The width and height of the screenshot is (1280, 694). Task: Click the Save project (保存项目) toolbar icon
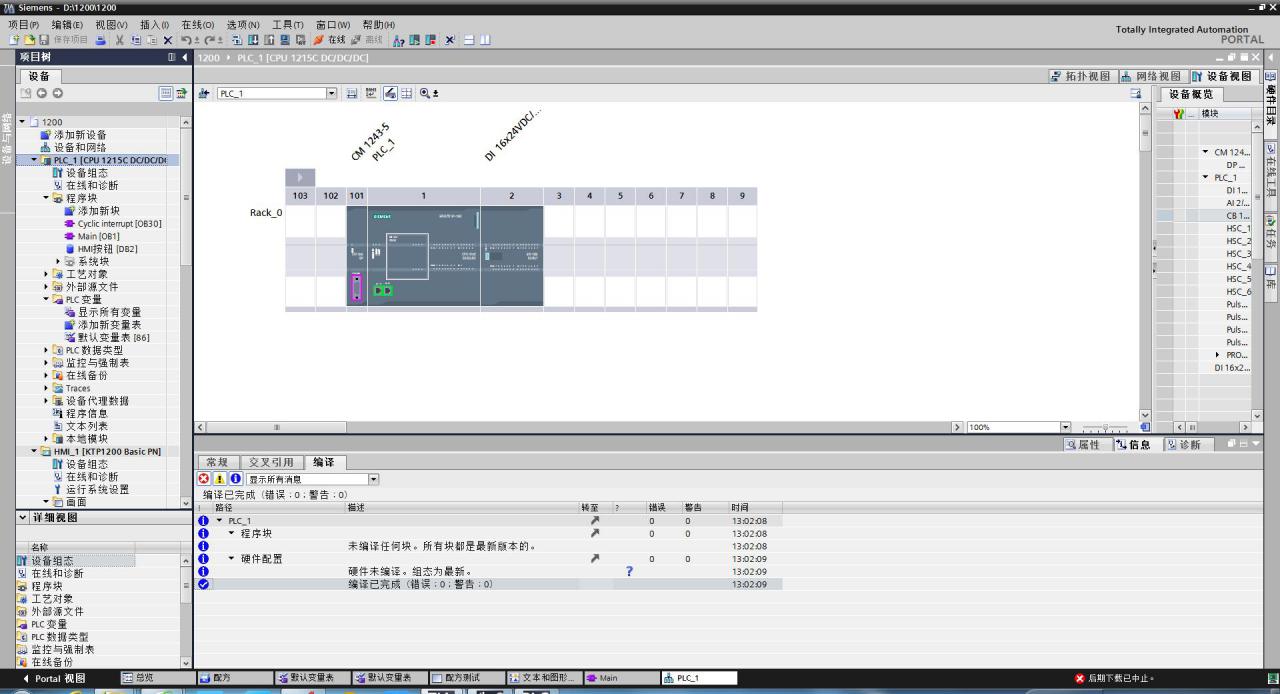44,40
